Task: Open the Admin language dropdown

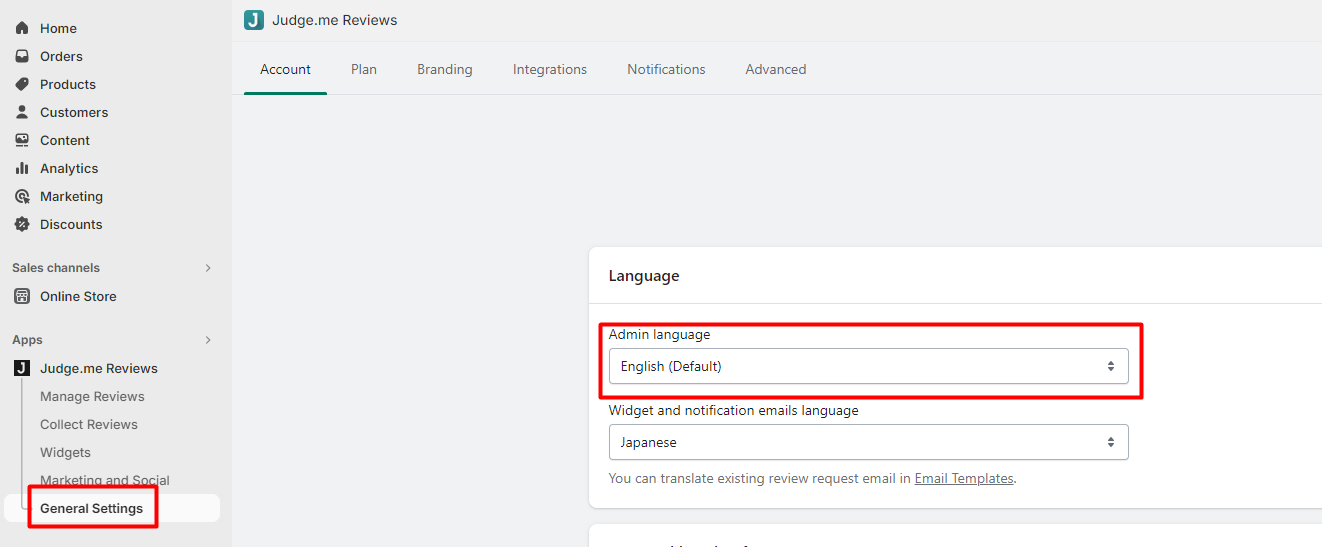Action: pos(868,366)
